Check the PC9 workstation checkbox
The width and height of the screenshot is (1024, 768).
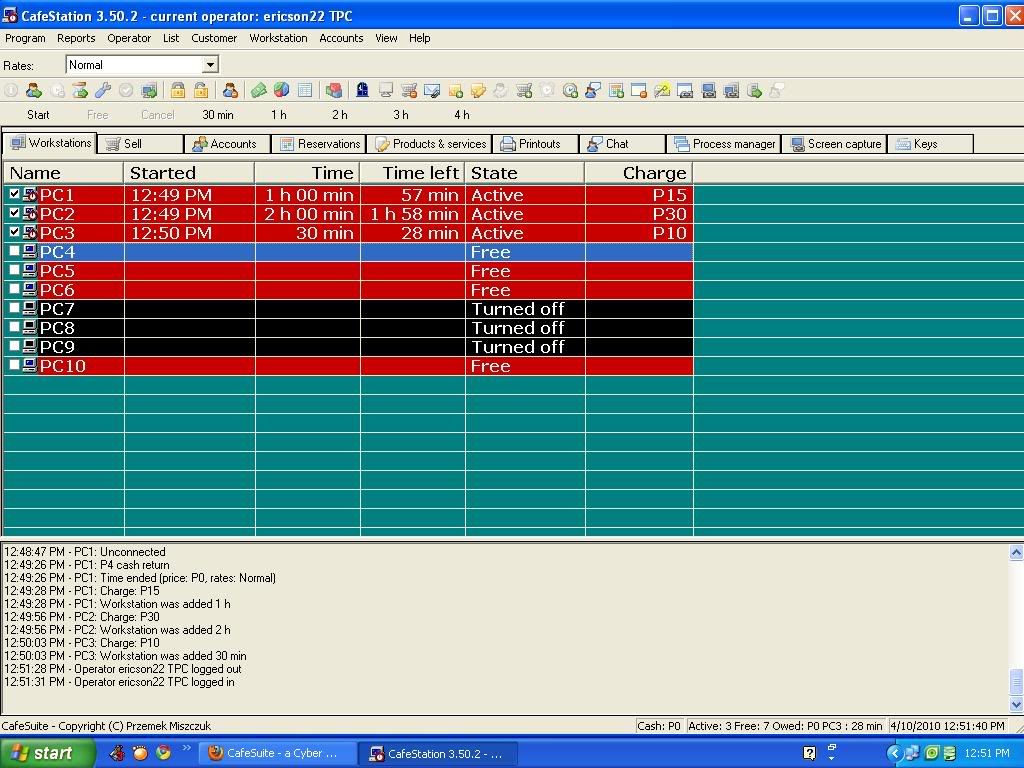click(x=14, y=345)
